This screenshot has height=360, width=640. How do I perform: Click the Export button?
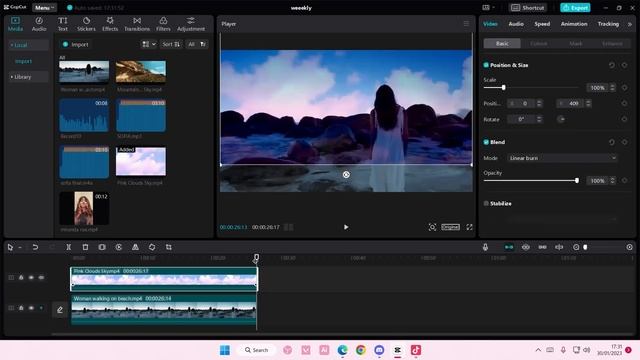click(575, 8)
